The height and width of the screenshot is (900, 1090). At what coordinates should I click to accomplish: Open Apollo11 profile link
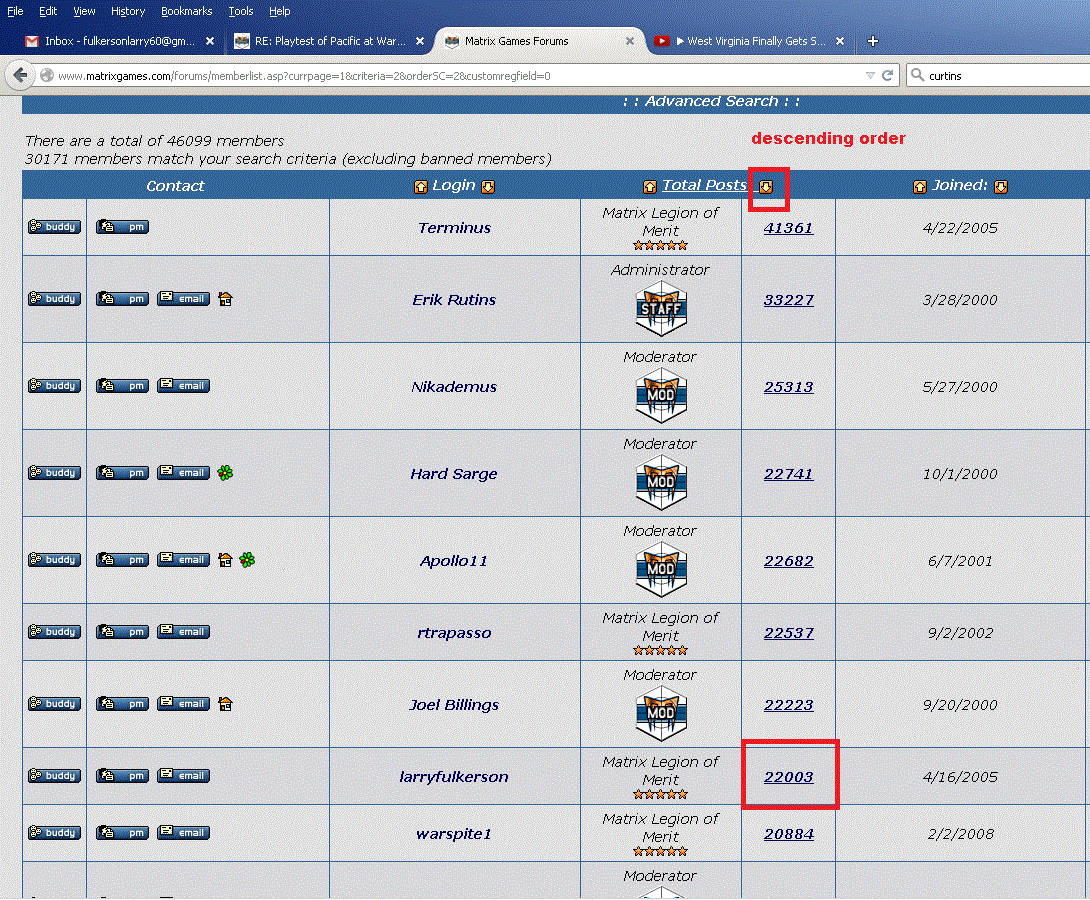(454, 561)
